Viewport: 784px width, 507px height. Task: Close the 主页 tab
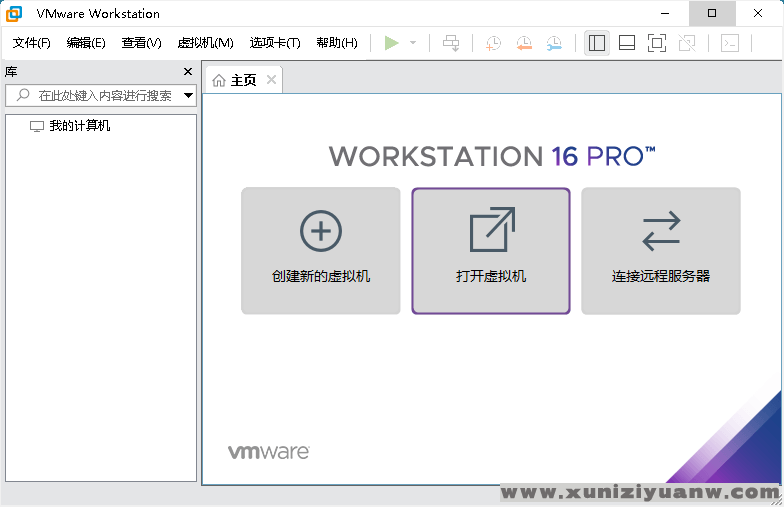270,80
